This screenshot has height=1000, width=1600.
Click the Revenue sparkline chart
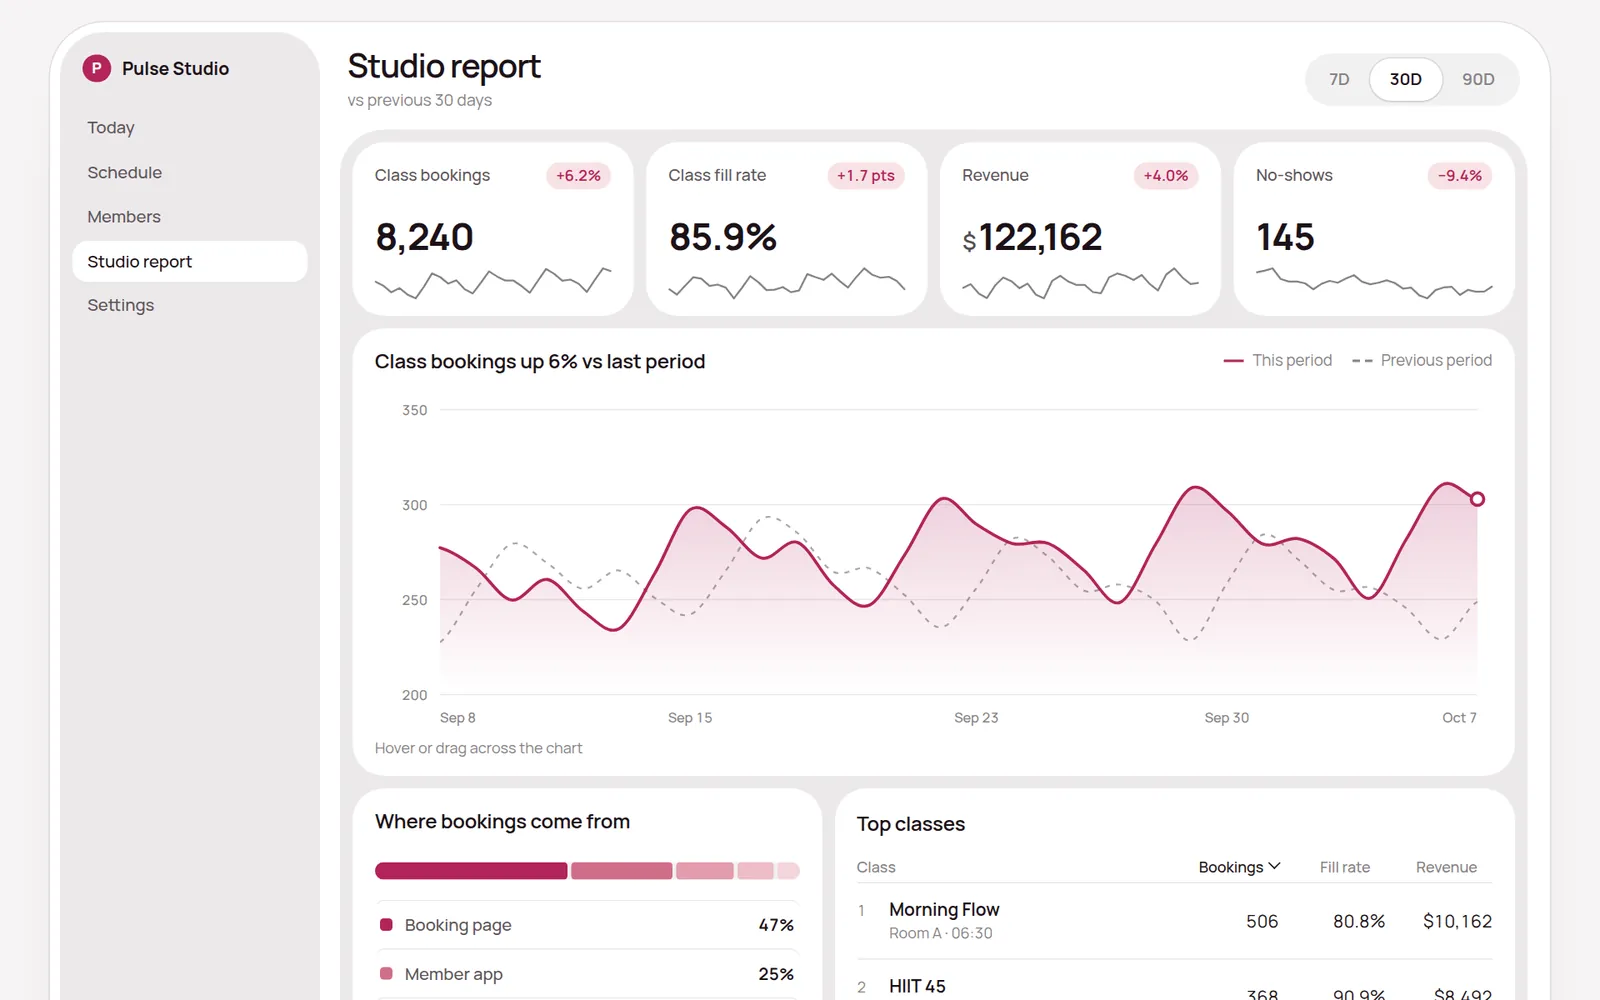coord(1080,283)
